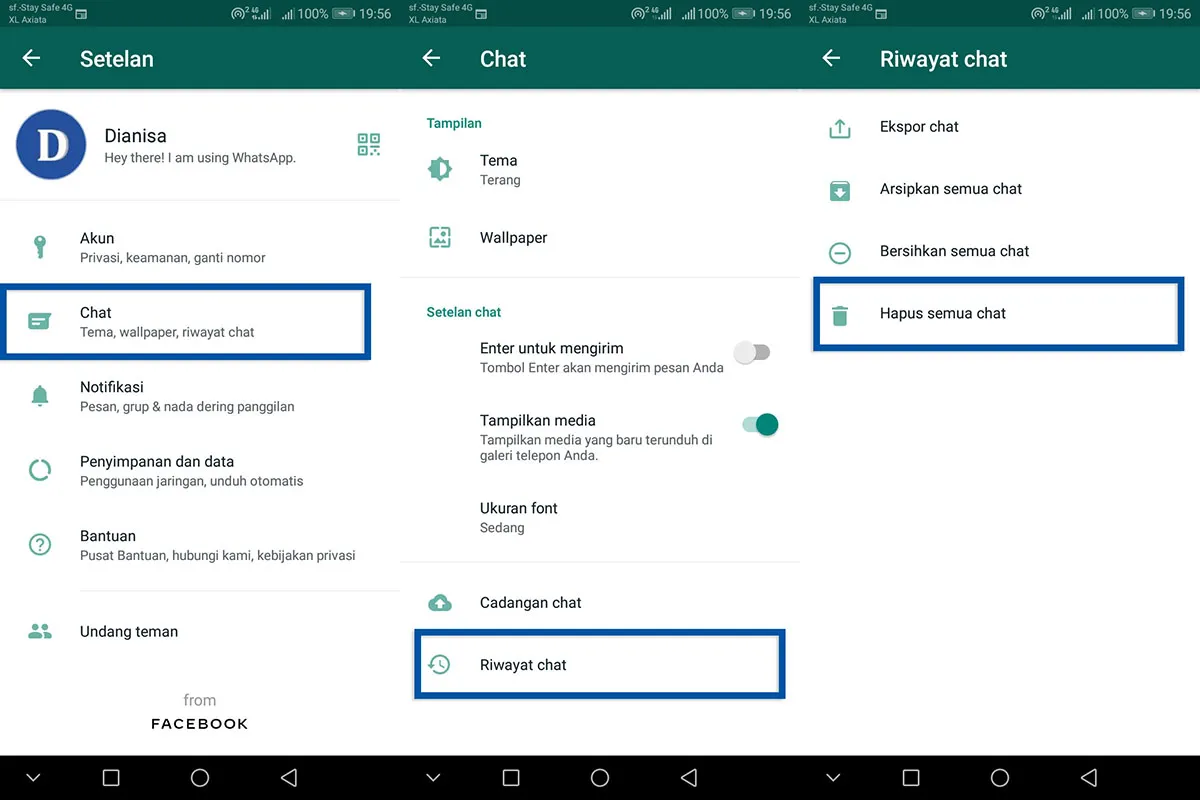The height and width of the screenshot is (800, 1200).
Task: Click the Cadangan chat cloud icon
Action: click(x=440, y=602)
